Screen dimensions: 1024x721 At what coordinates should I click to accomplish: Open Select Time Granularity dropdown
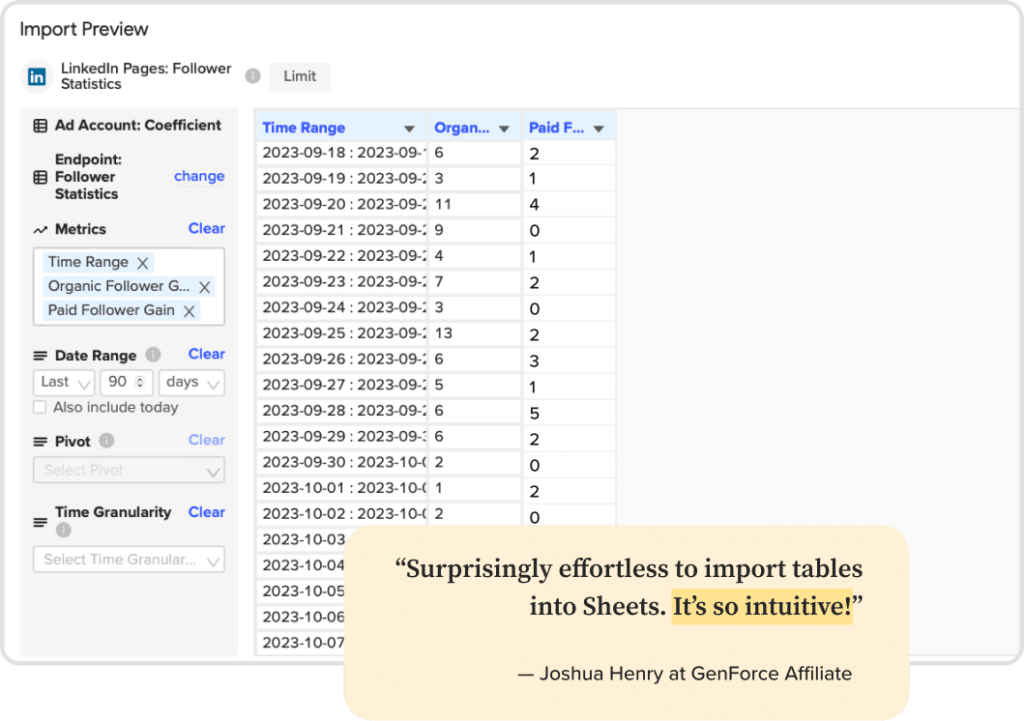(129, 560)
